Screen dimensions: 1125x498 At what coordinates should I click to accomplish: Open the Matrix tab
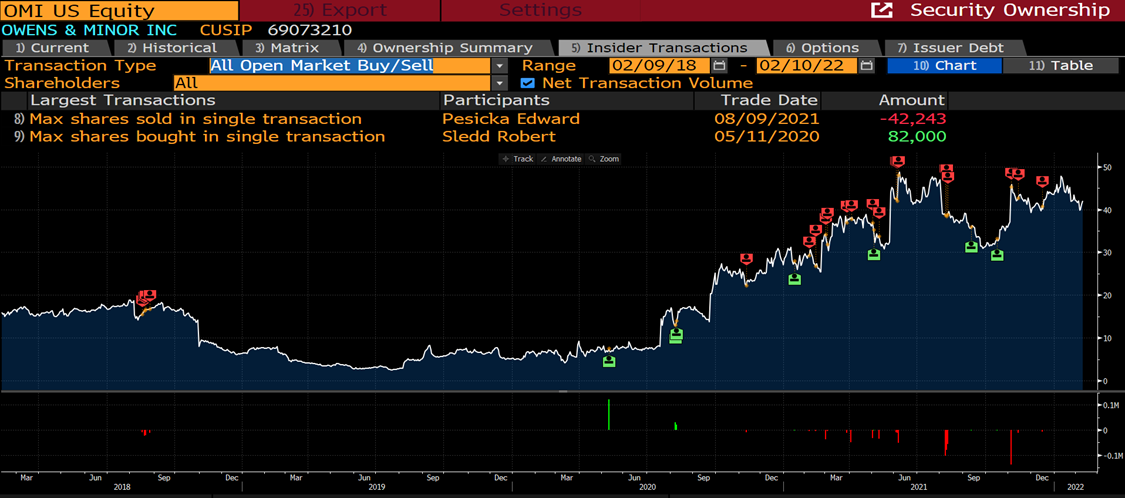tap(289, 48)
